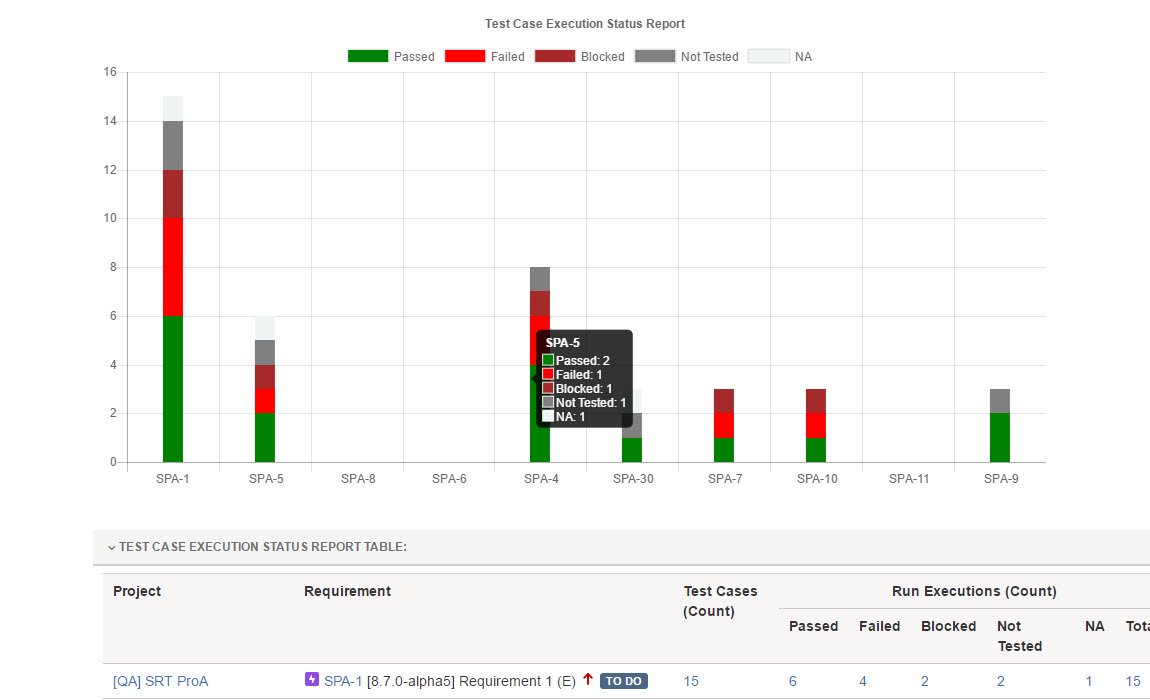Image resolution: width=1150 pixels, height=700 pixels.
Task: Open the [QA] SRT ProA project link
Action: pos(160,681)
